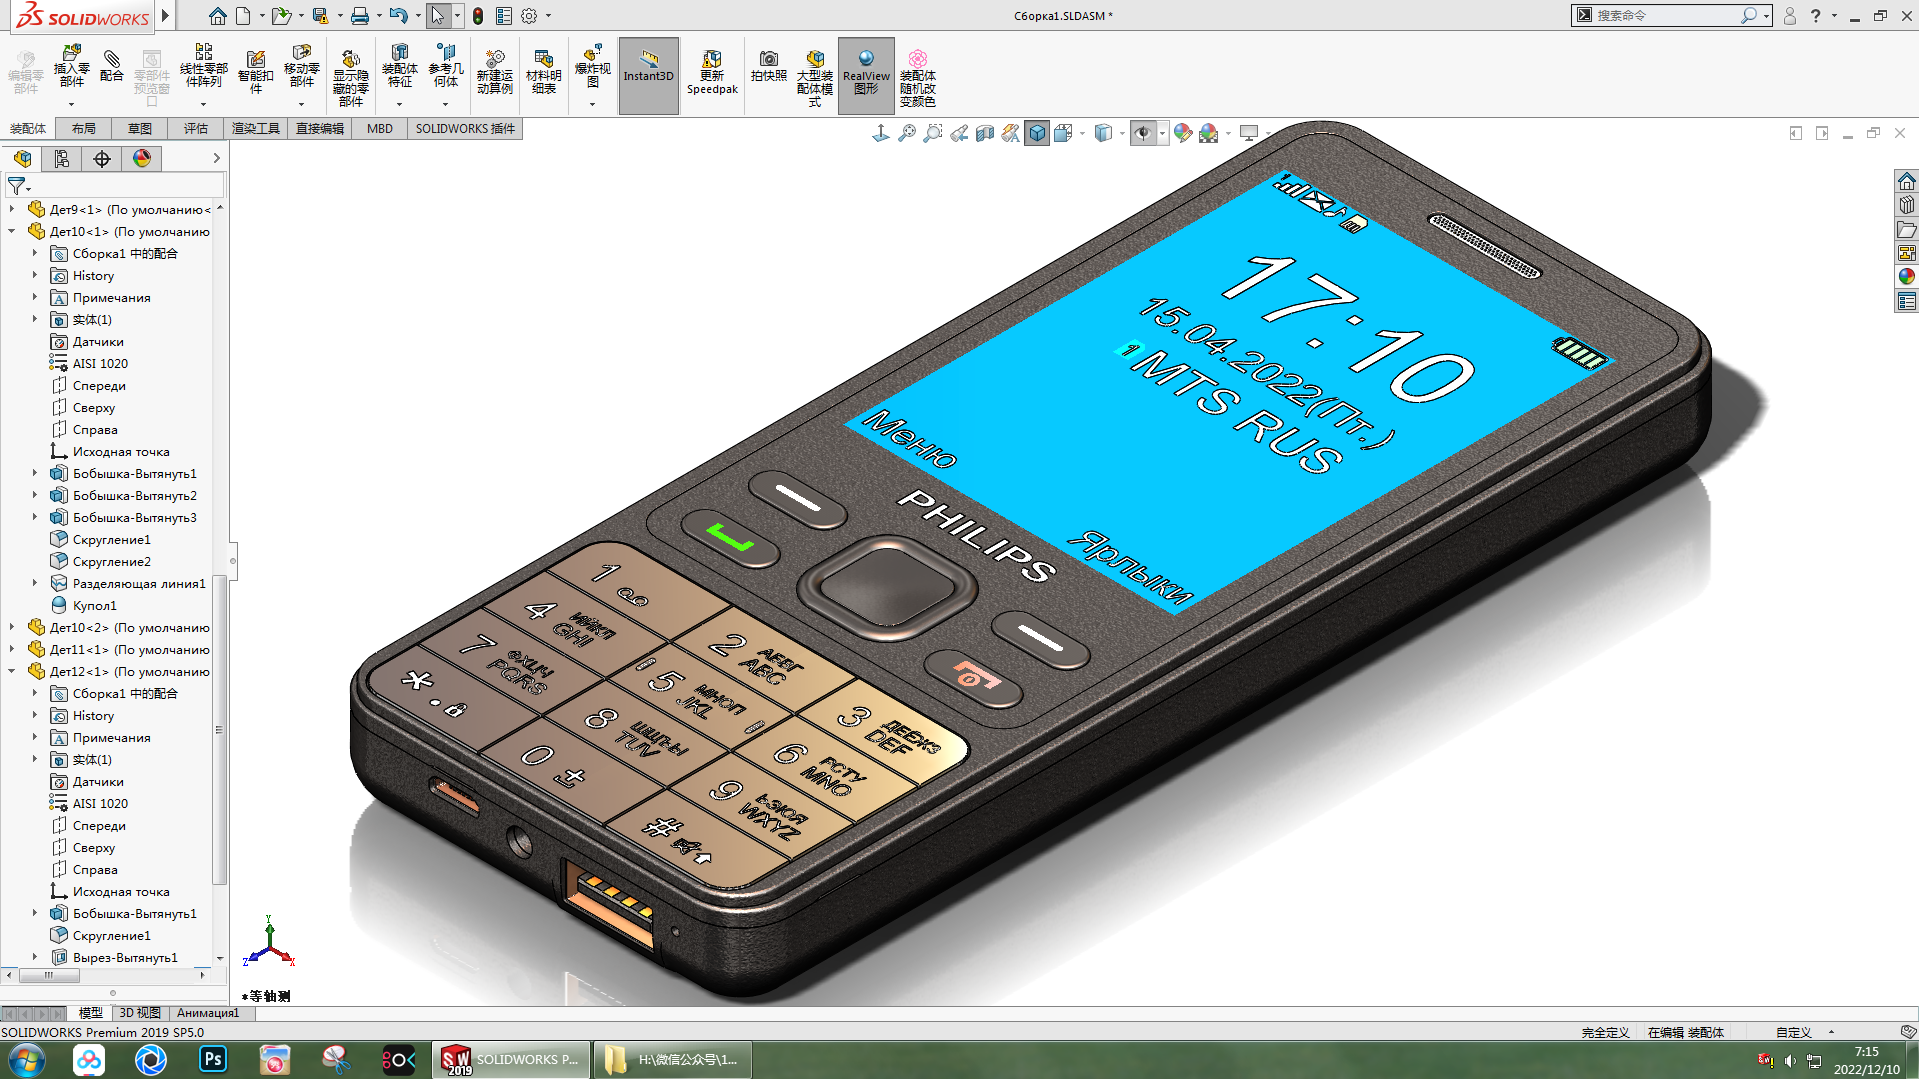Screen dimensions: 1919x1079
Task: Expand the Дет11<1> component node
Action: [x=11, y=649]
